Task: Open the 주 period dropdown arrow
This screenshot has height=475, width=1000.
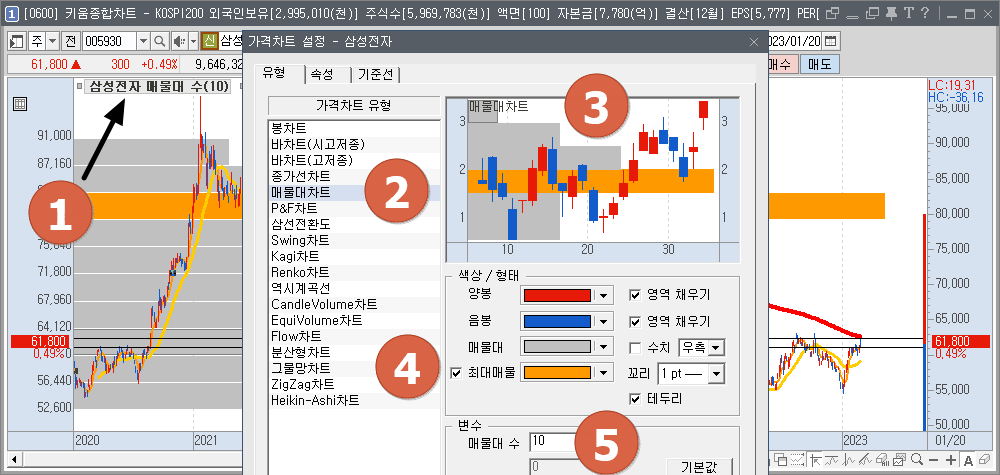Action: click(x=52, y=41)
